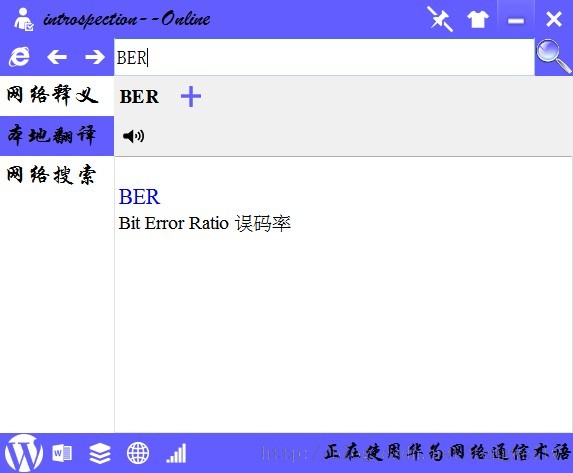The height and width of the screenshot is (473, 573).
Task: Click the blue BER result link
Action: click(x=139, y=197)
